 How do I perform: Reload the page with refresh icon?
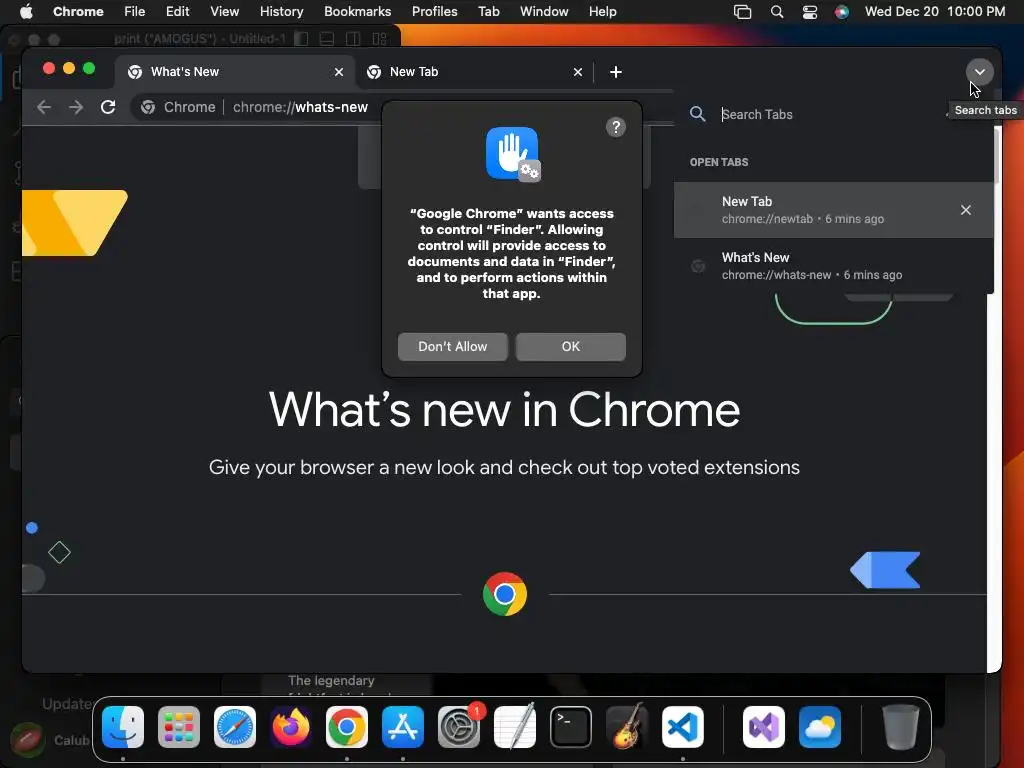coord(108,107)
